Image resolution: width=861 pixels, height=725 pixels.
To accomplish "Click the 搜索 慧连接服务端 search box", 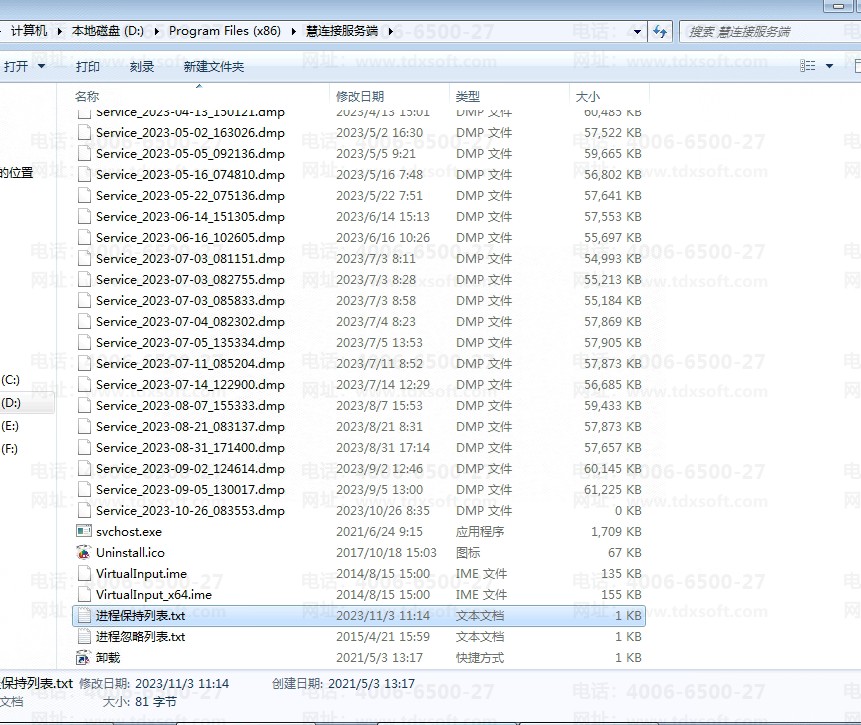I will click(760, 31).
